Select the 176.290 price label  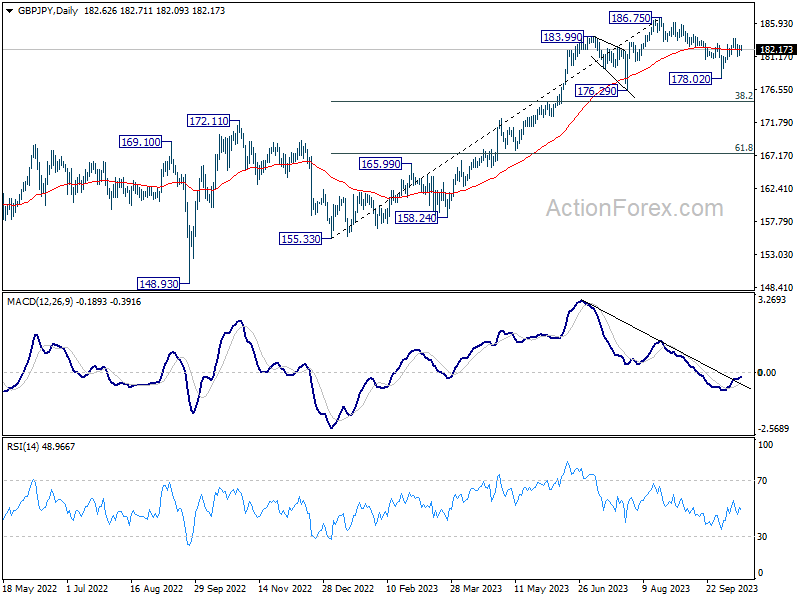tap(597, 91)
